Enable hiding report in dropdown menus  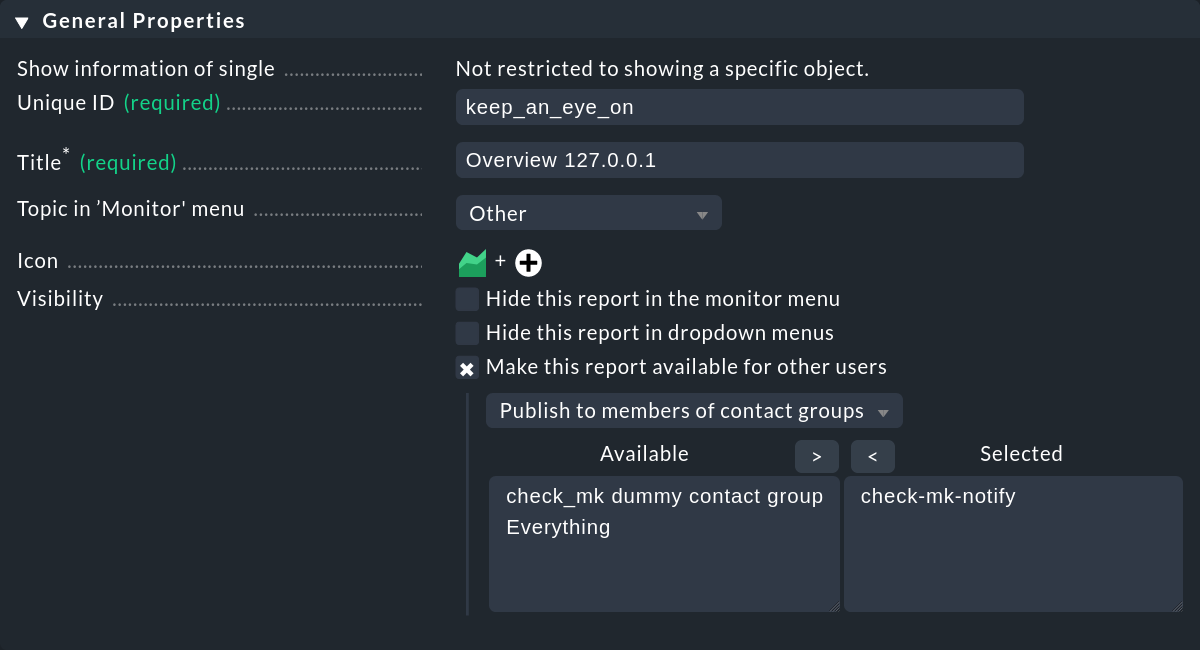[466, 333]
